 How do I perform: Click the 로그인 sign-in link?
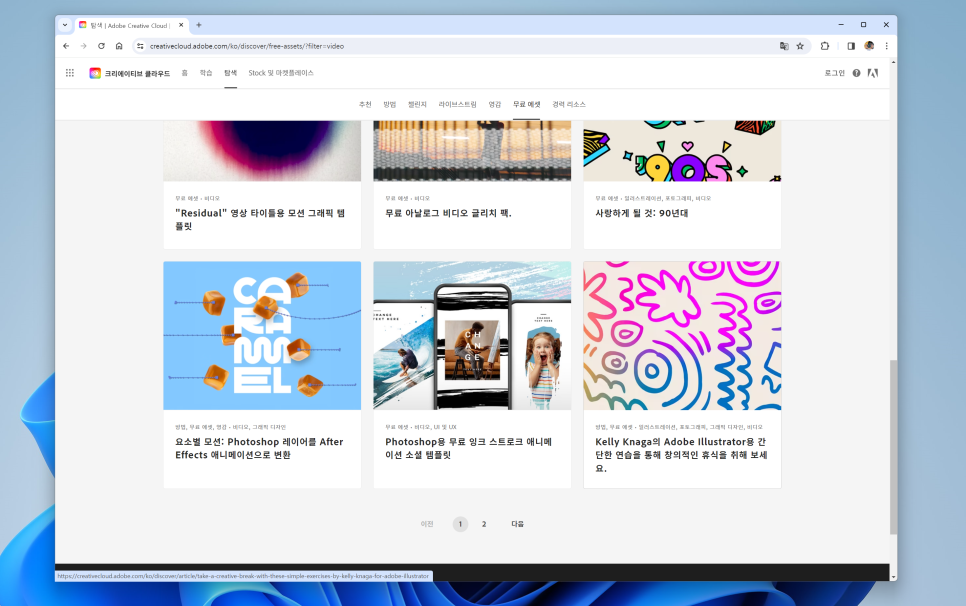tap(835, 73)
